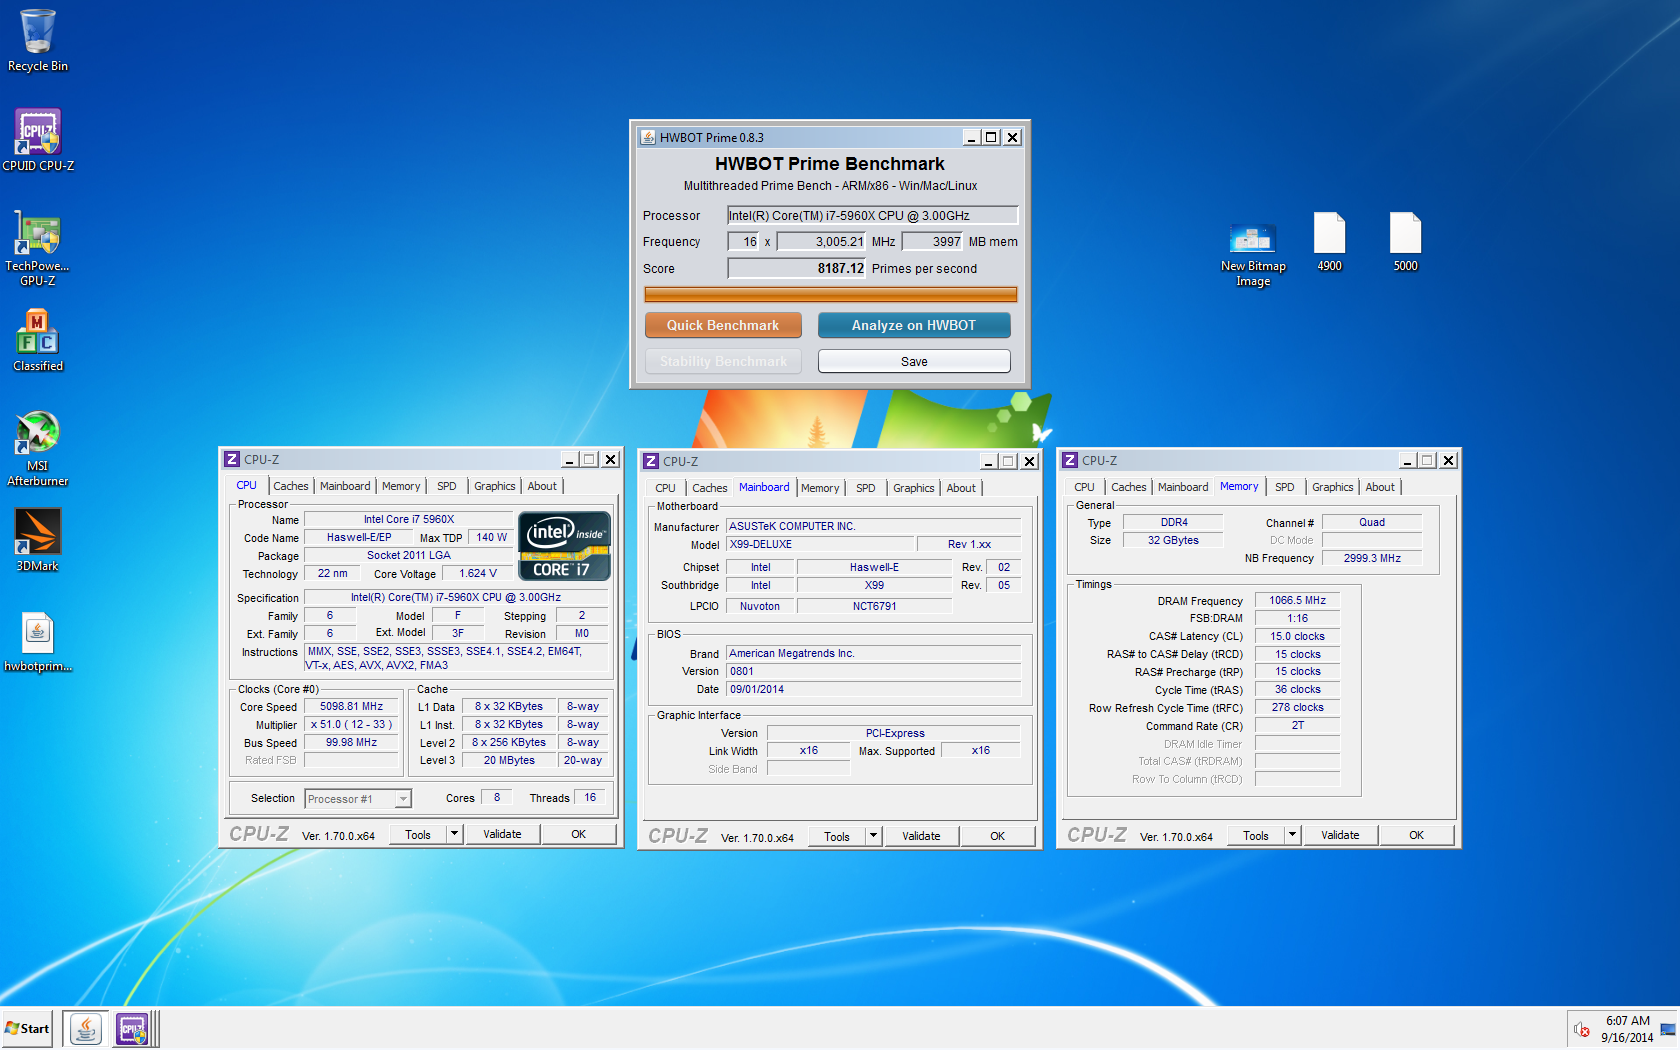
Task: Click the Java HWBOT Prime taskbar icon
Action: click(x=86, y=1028)
